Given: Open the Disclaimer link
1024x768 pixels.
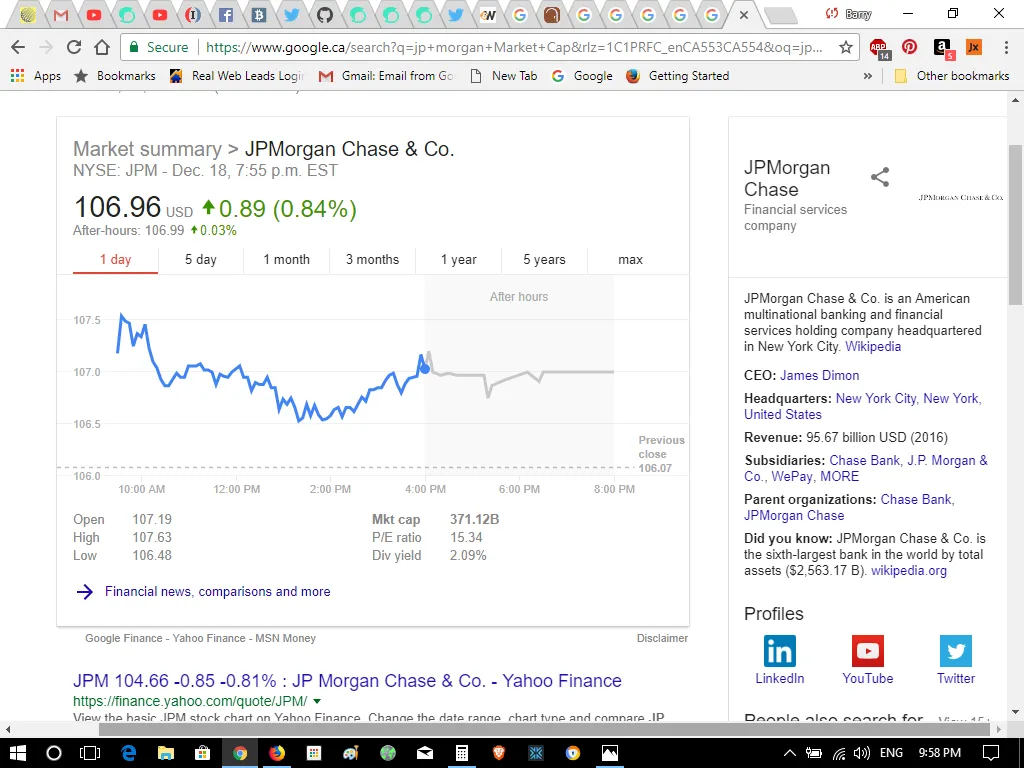Looking at the screenshot, I should [662, 638].
